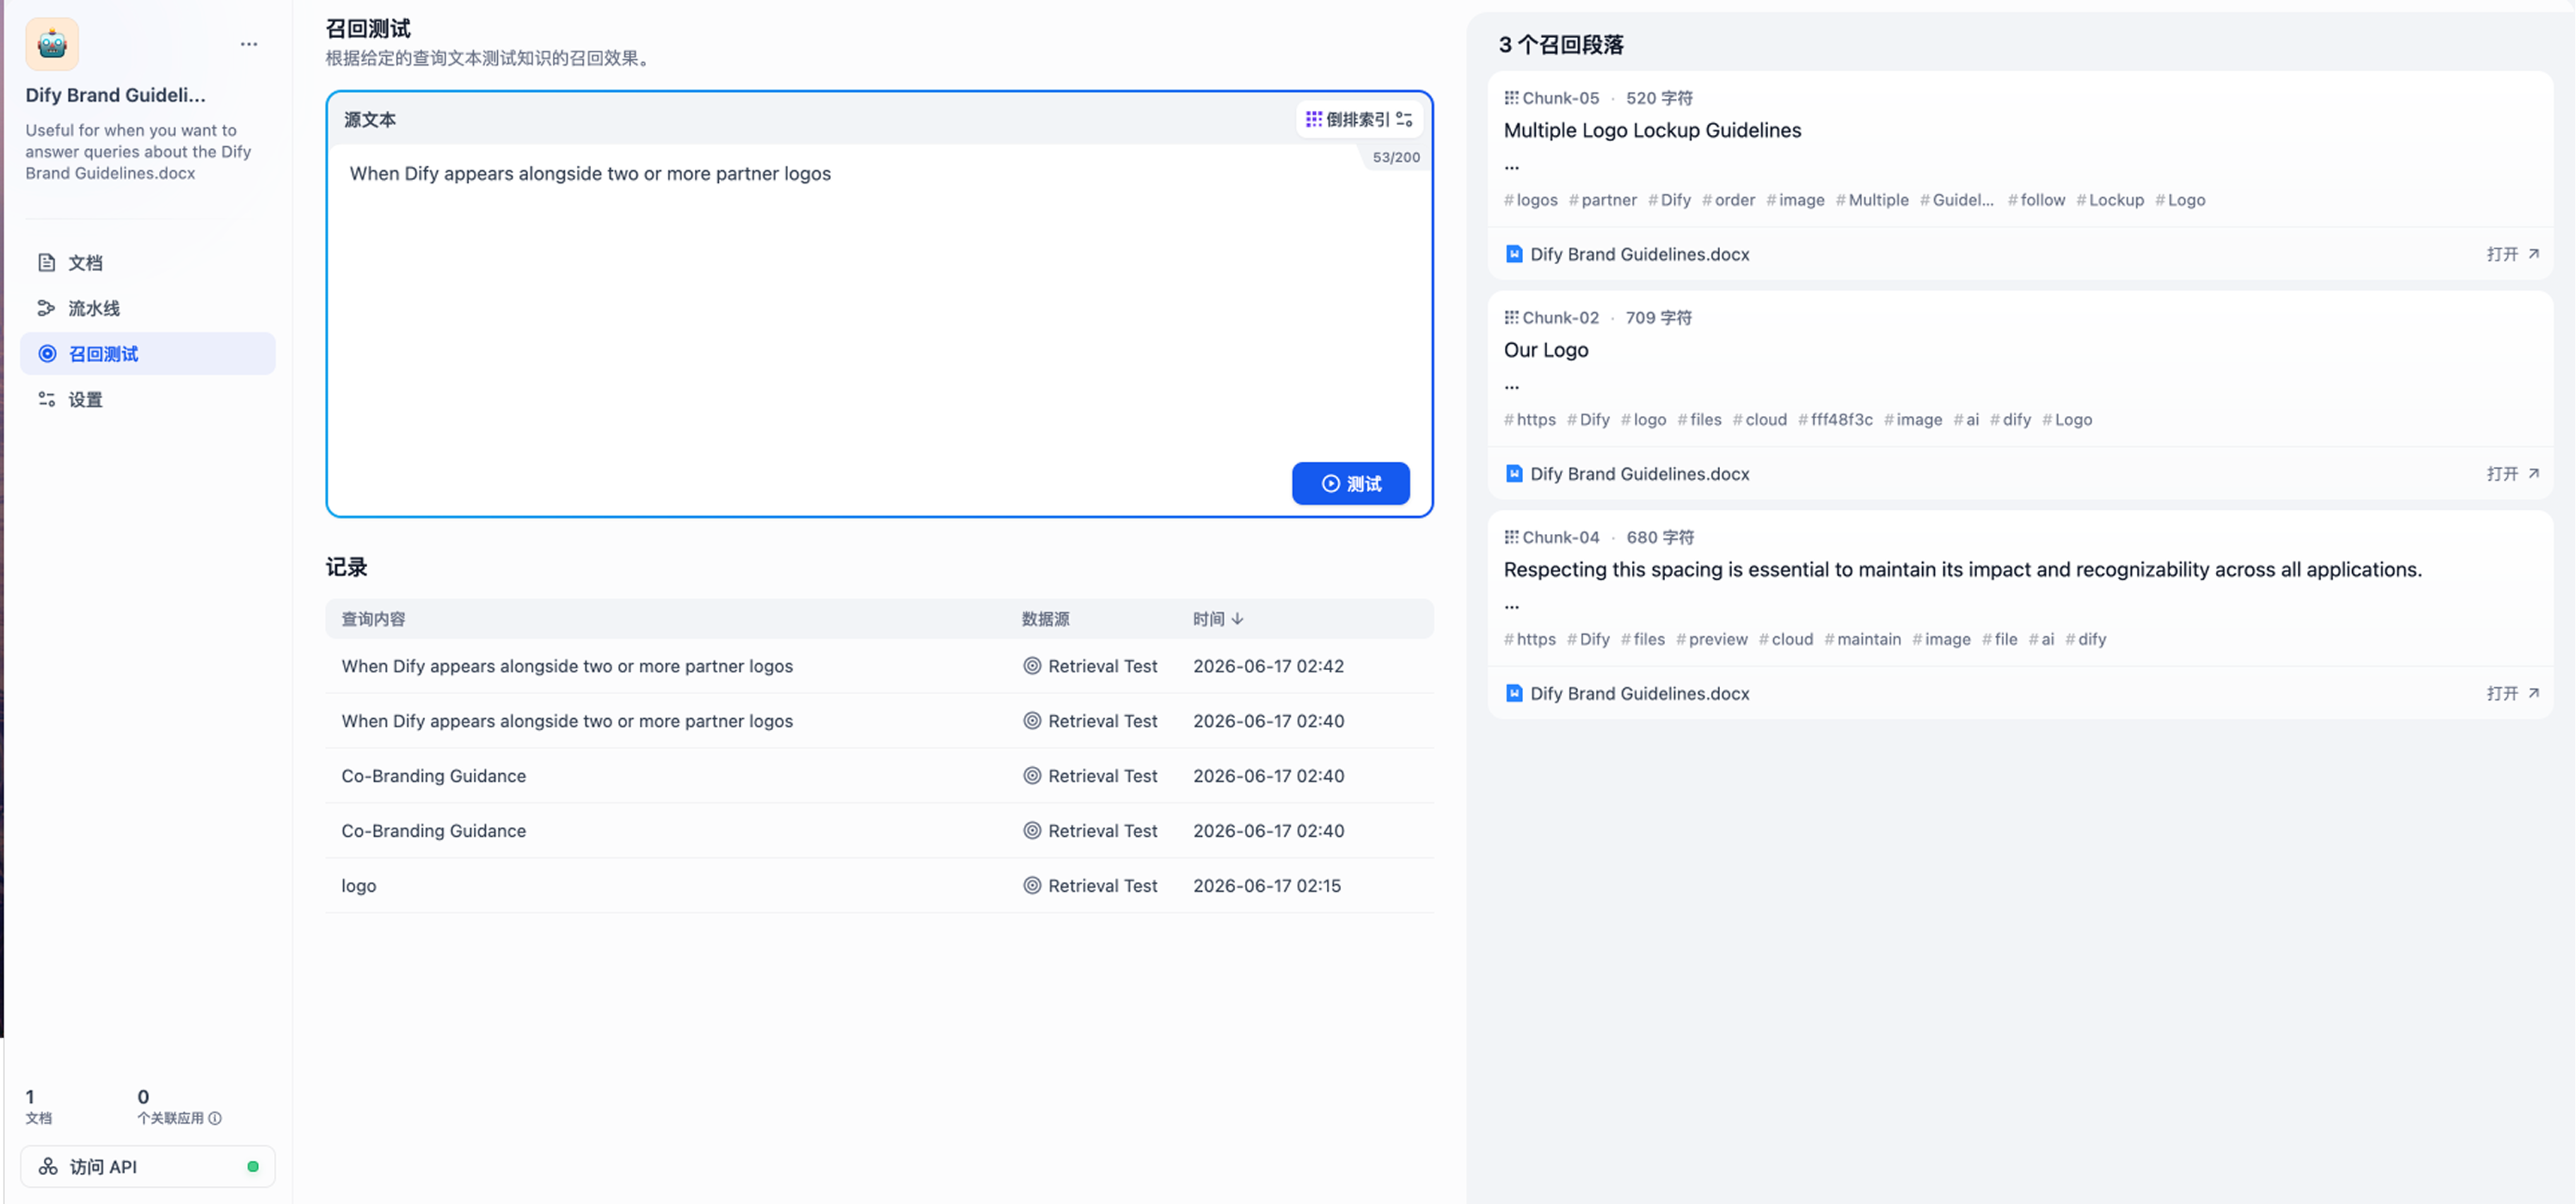Click the Chunk-02 grid handle icon
This screenshot has height=1204, width=2576.
1511,318
